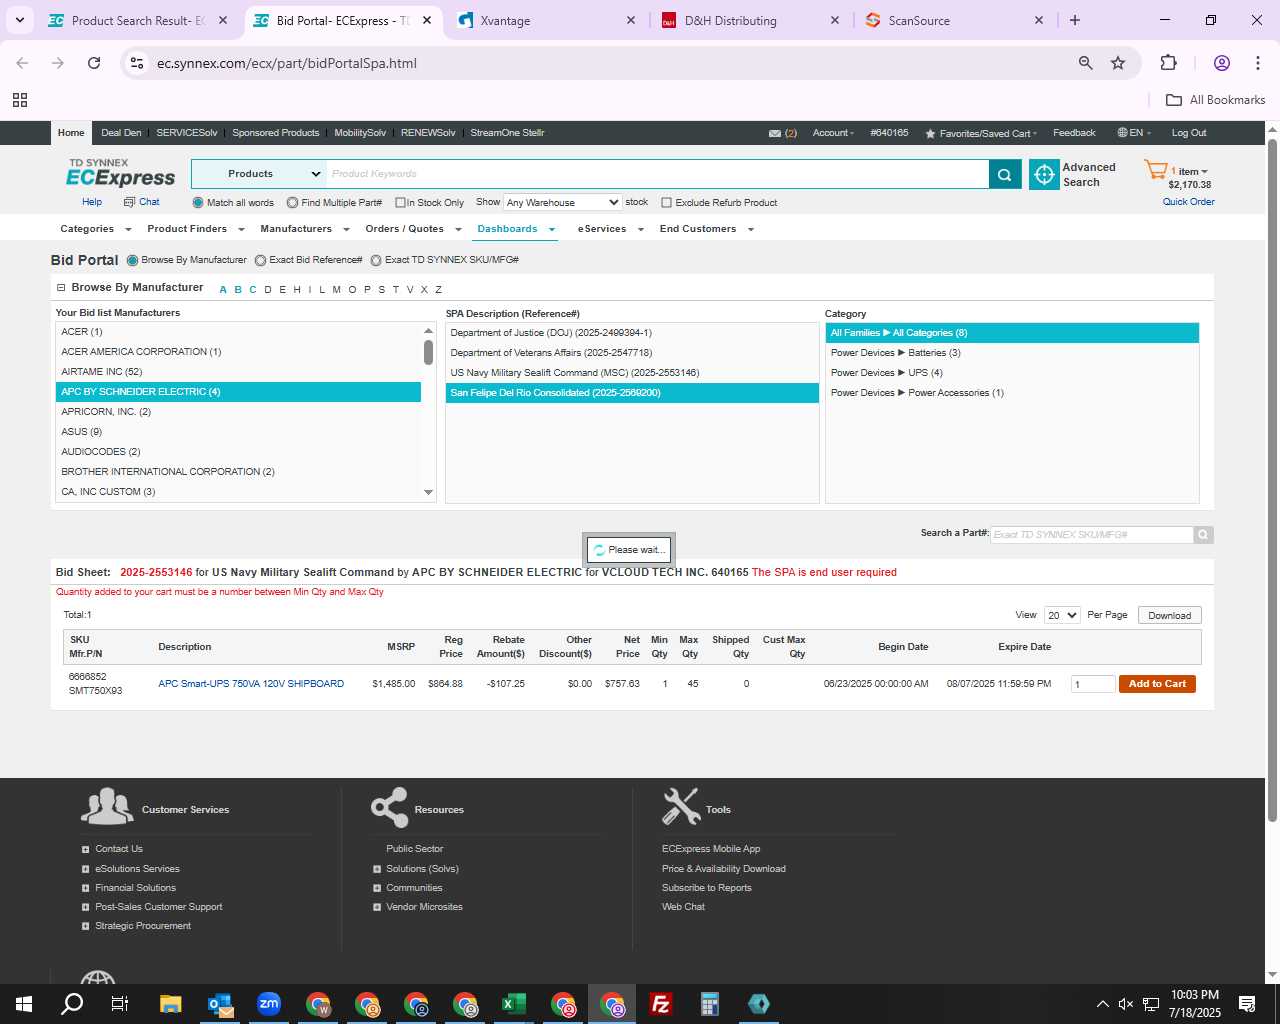Image resolution: width=1280 pixels, height=1024 pixels.
Task: Open the Chrome profile icon
Action: 1221,63
